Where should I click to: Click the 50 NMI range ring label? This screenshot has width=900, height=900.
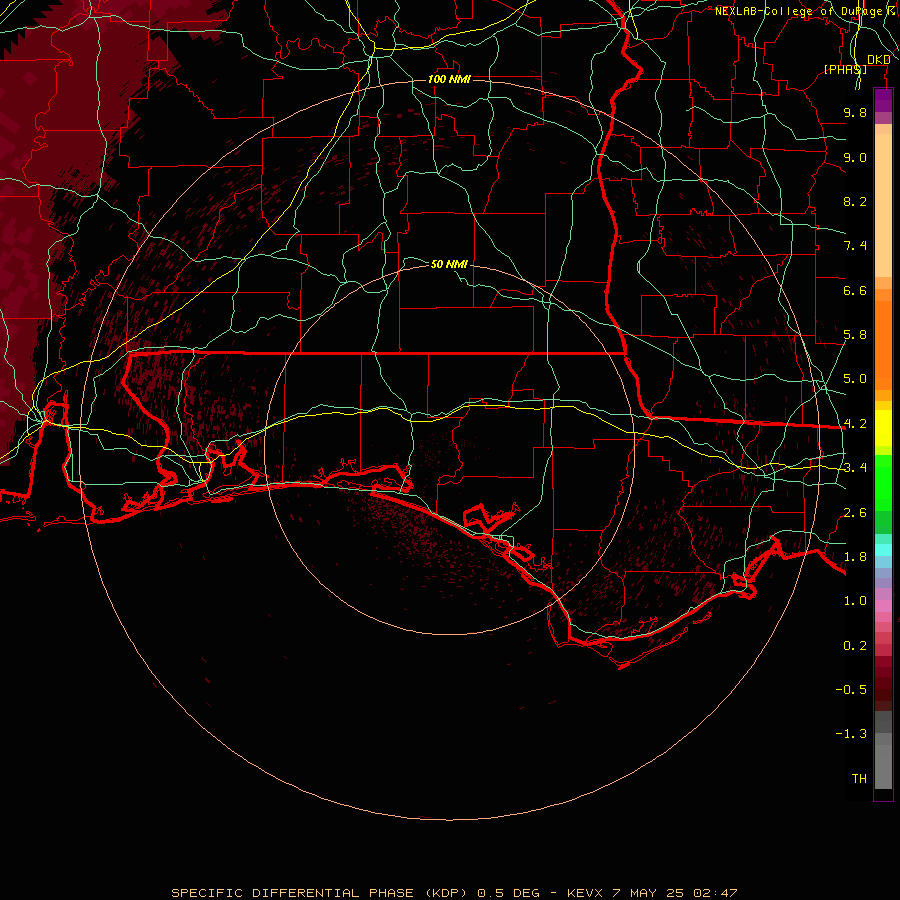[449, 264]
